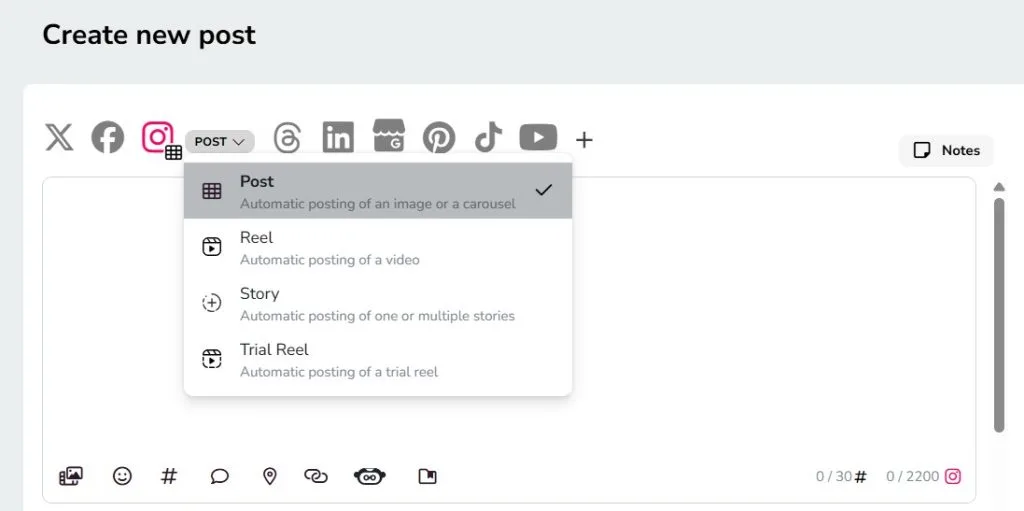Click the 0 / 30 hashtag counter
Viewport: 1024px width, 511px height.
(841, 476)
